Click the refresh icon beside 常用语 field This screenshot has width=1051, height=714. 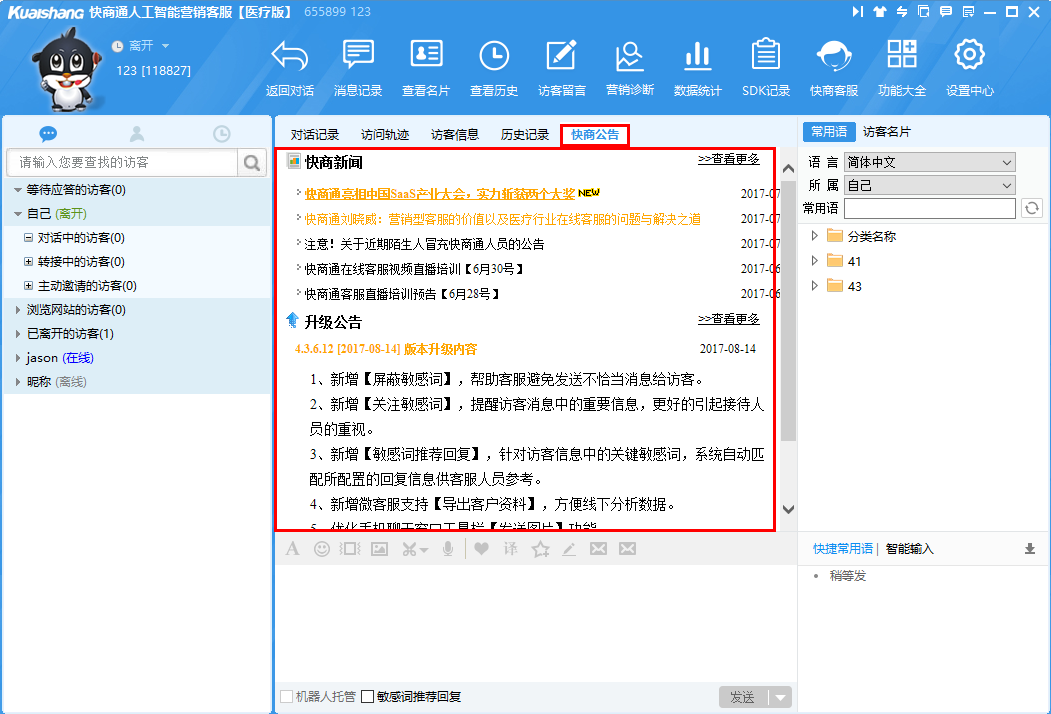(1031, 209)
